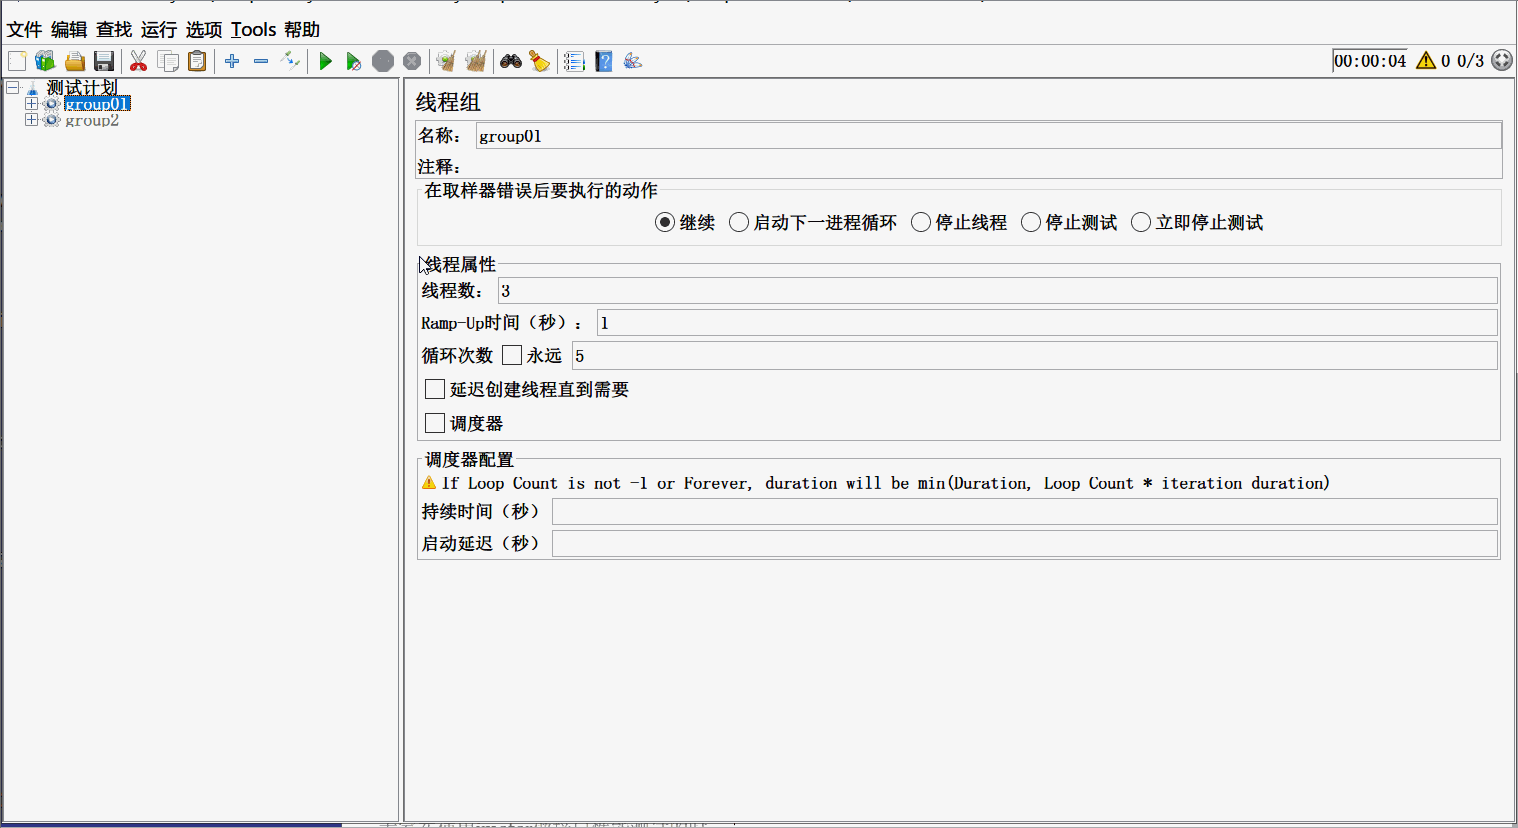Choose the 停止测试 radio button
Viewport: 1518px width, 828px height.
point(1031,222)
